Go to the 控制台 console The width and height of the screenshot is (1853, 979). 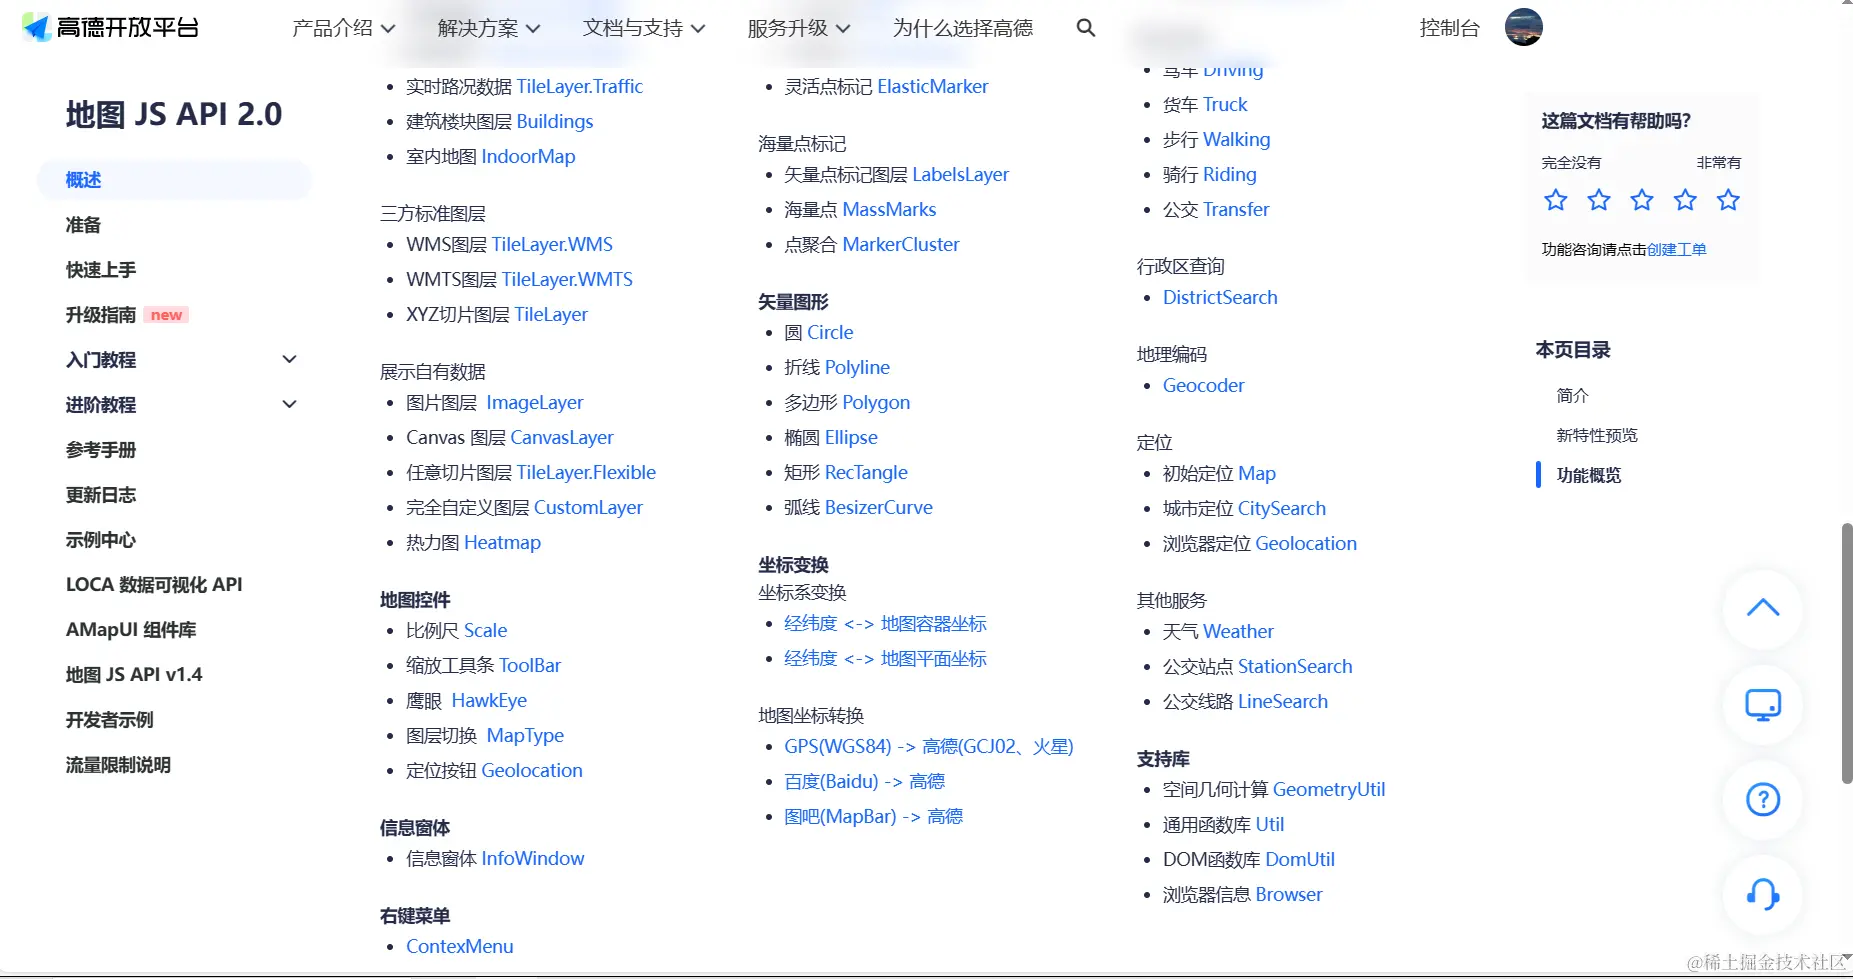tap(1449, 28)
